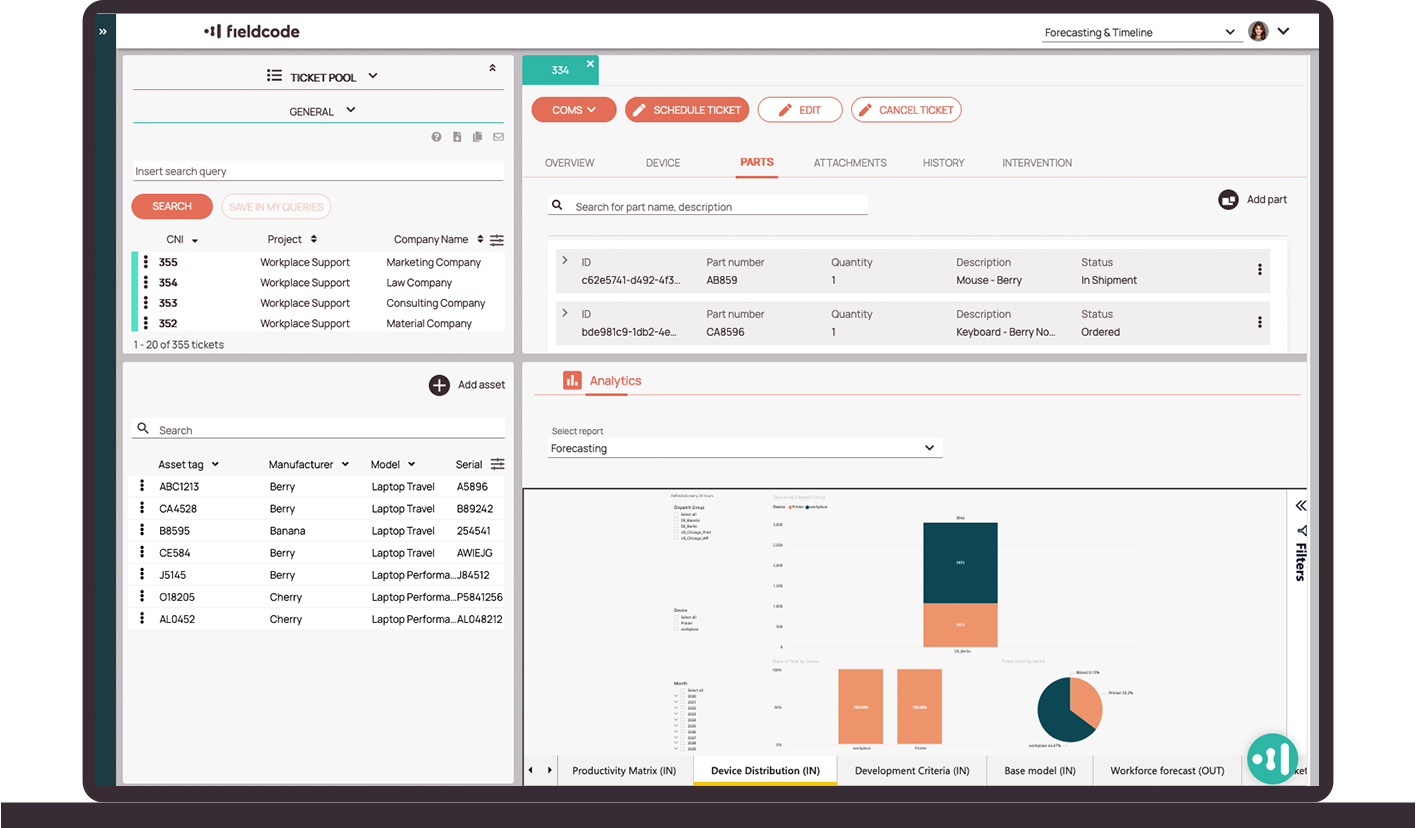Image resolution: width=1416 pixels, height=828 pixels.
Task: Click the Add part icon
Action: (x=1228, y=200)
